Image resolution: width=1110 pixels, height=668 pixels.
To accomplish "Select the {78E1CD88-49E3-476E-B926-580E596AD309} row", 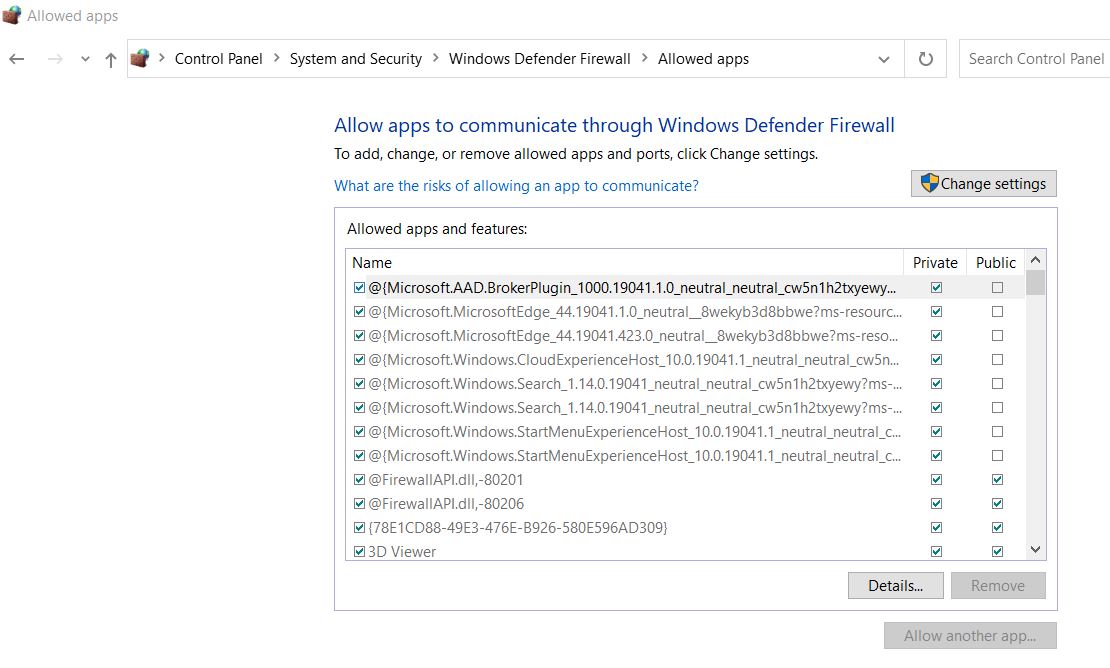I will coord(685,528).
